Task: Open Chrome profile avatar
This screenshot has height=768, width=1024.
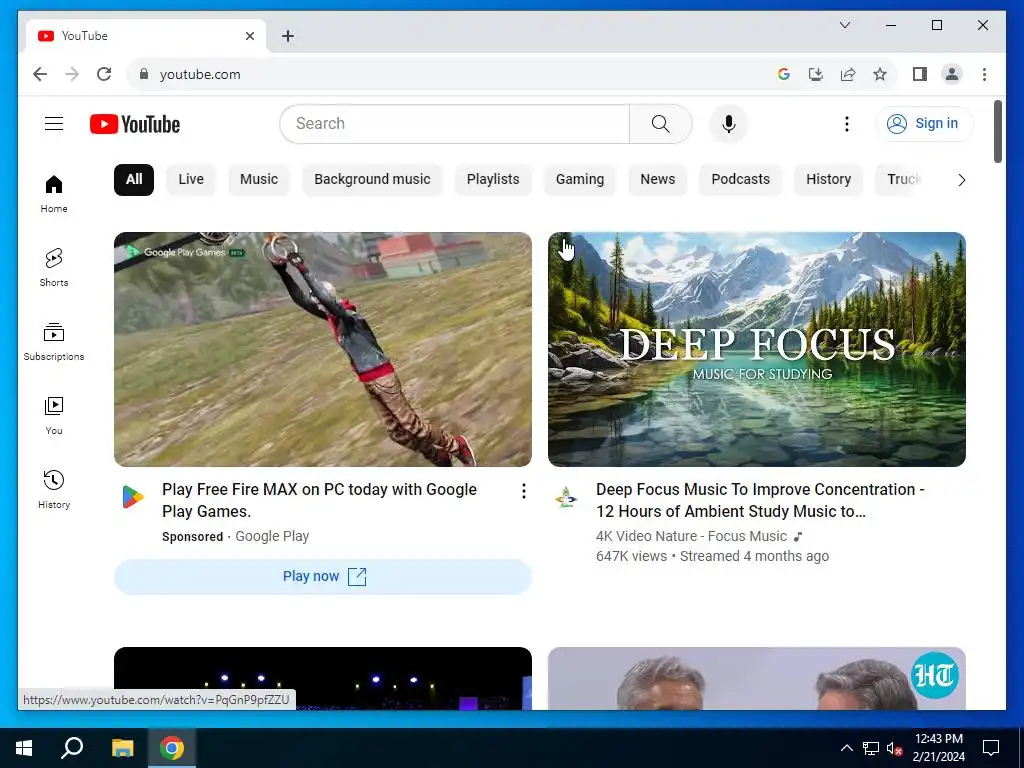Action: (952, 74)
